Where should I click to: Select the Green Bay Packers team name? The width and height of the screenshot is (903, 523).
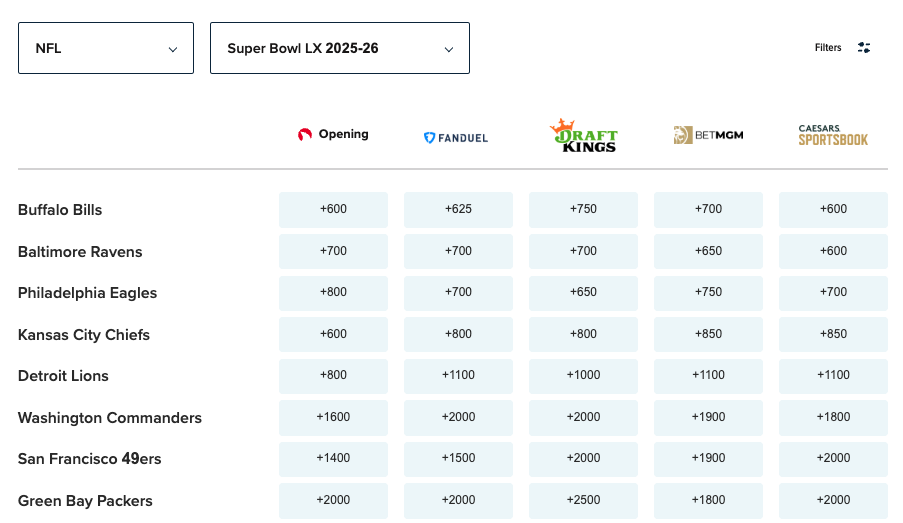[85, 501]
